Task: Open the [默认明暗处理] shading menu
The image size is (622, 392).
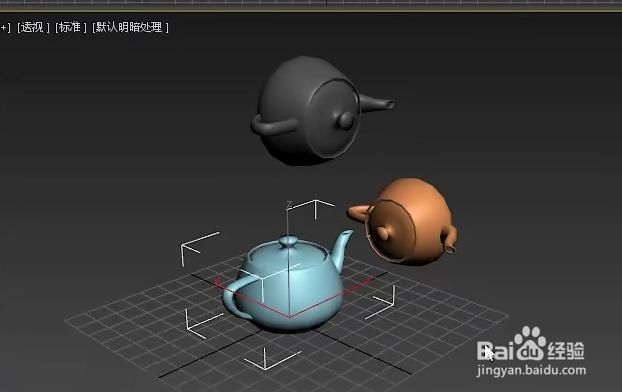Action: pos(130,27)
